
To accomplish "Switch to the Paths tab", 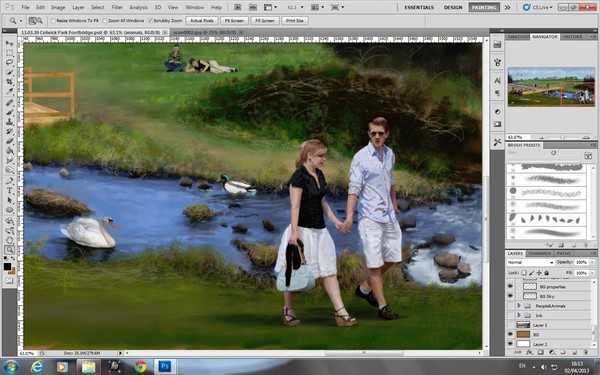I will point(563,253).
